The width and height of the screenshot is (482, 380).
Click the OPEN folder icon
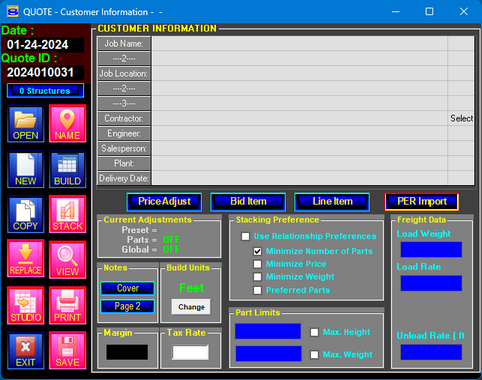point(26,124)
